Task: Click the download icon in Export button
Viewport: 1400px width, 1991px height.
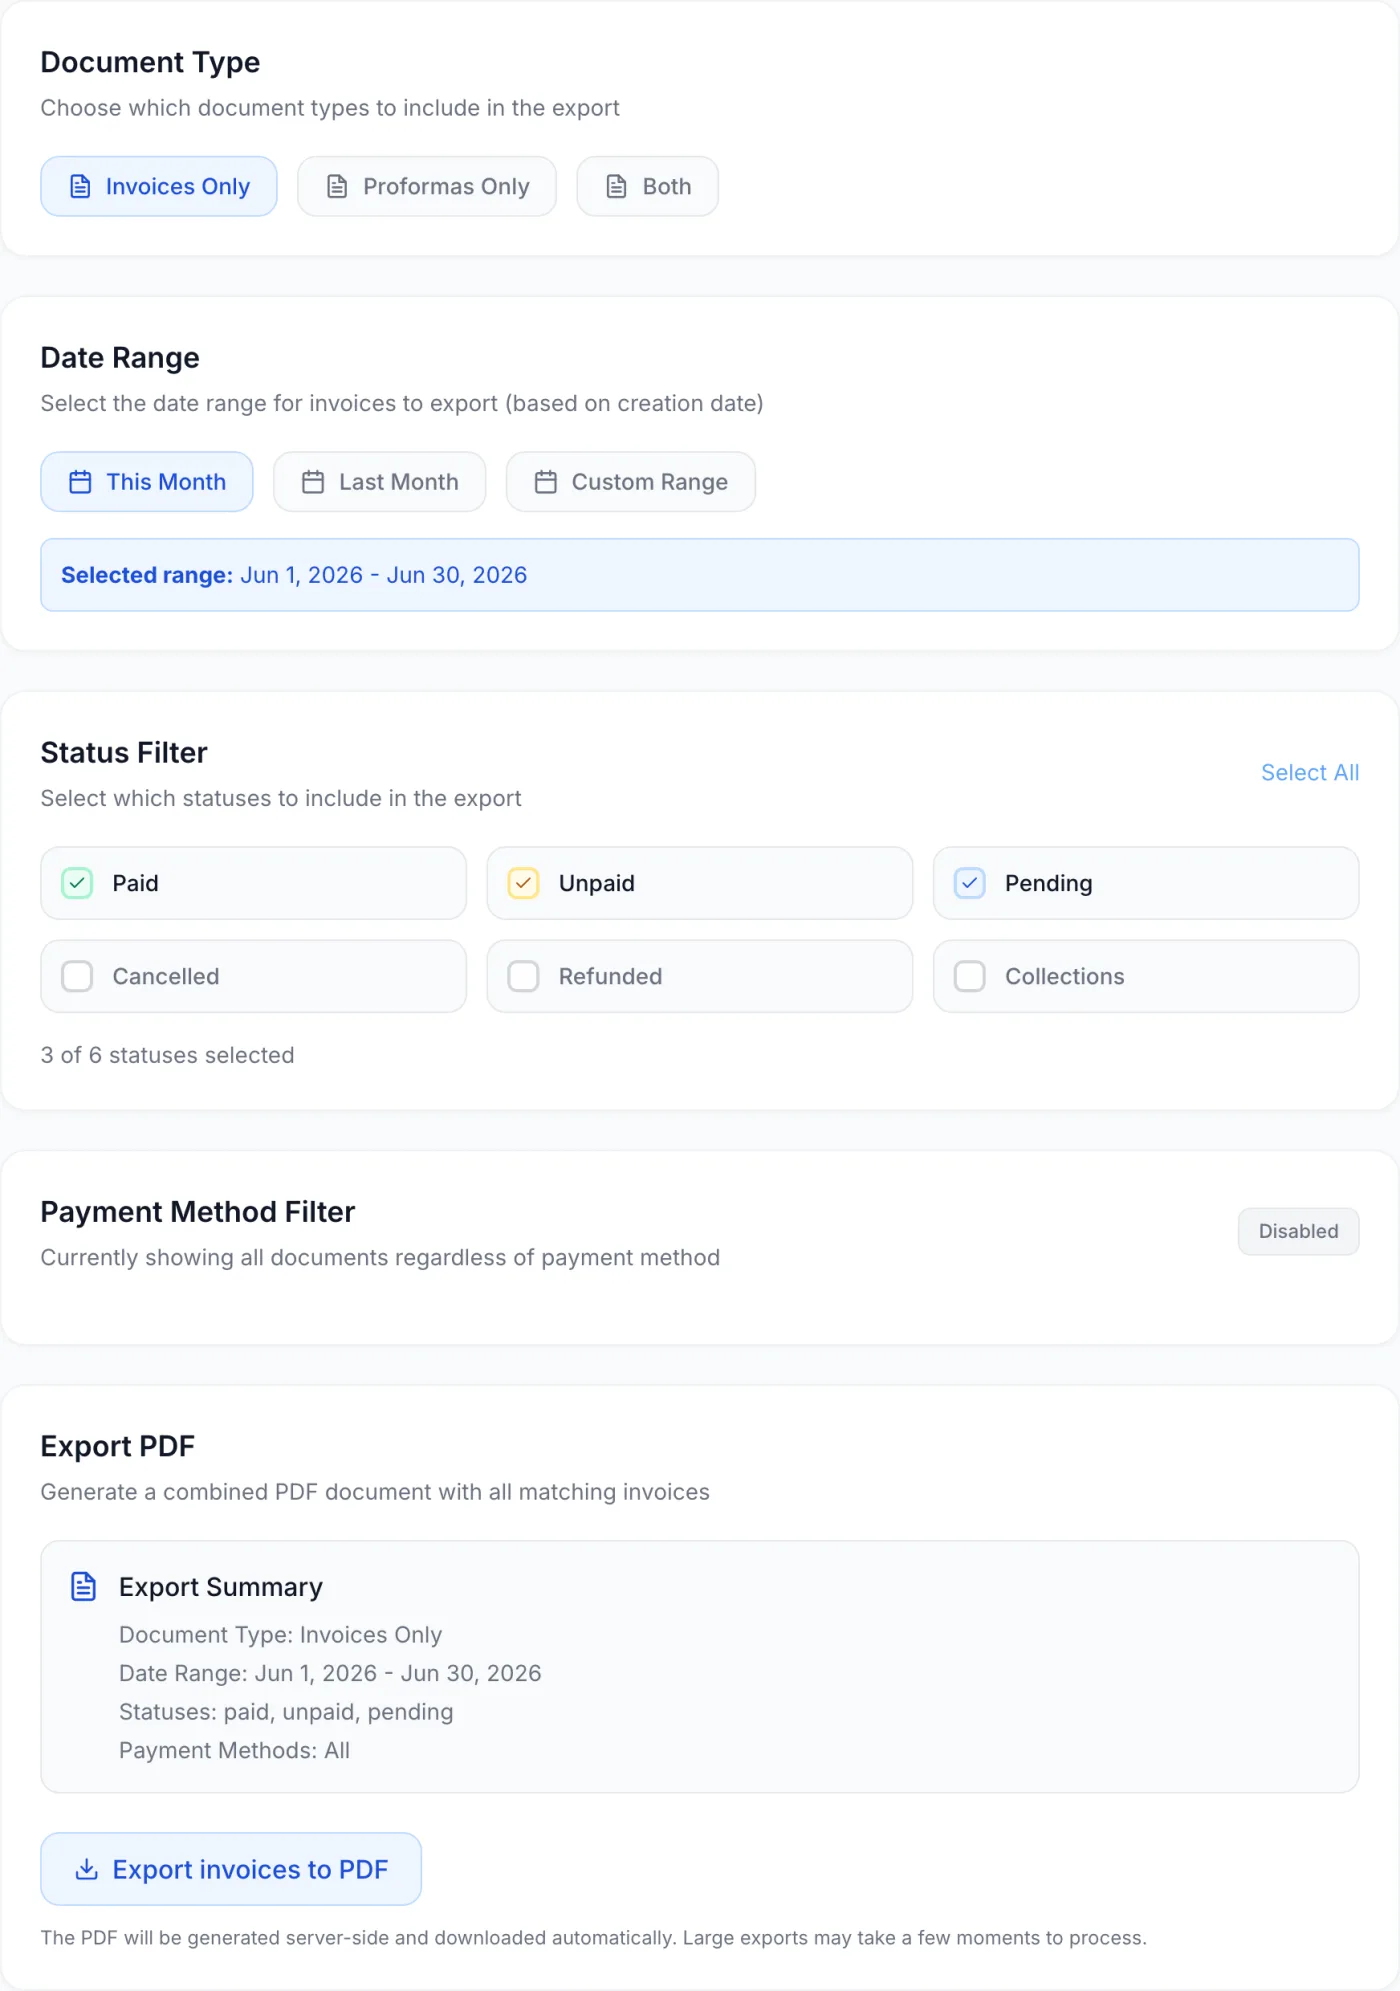Action: point(87,1869)
